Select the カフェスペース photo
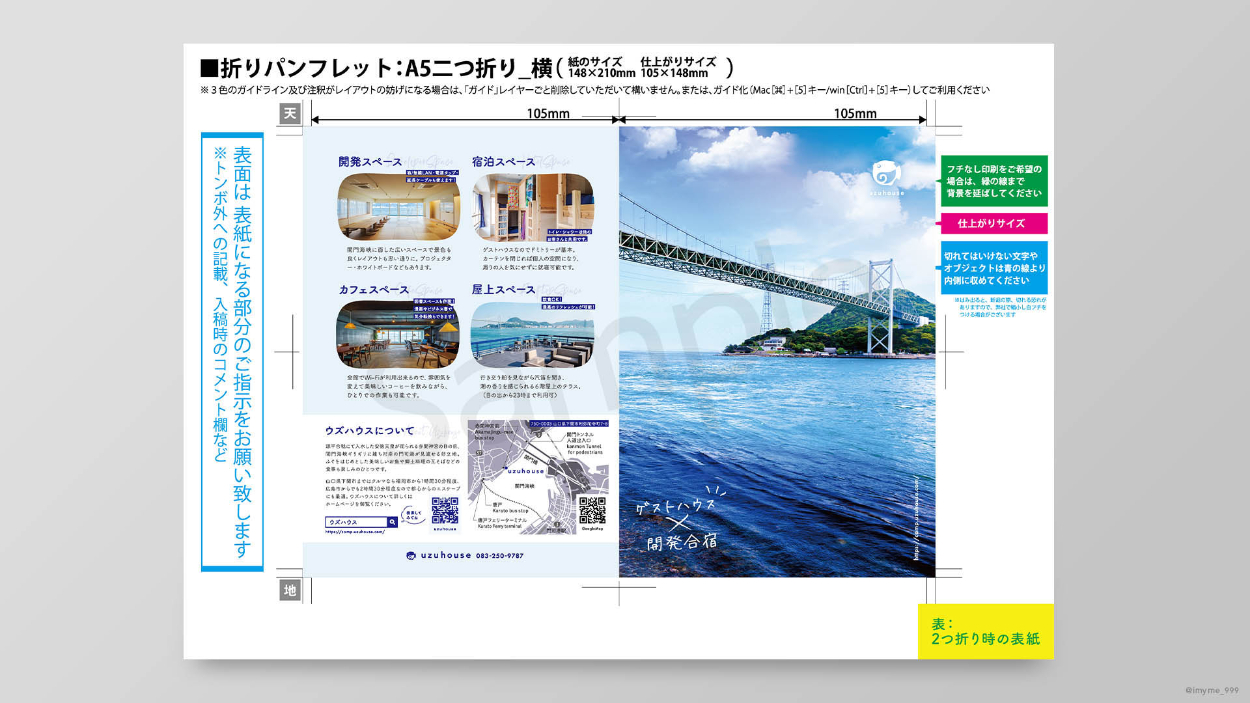1250x703 pixels. tap(398, 333)
